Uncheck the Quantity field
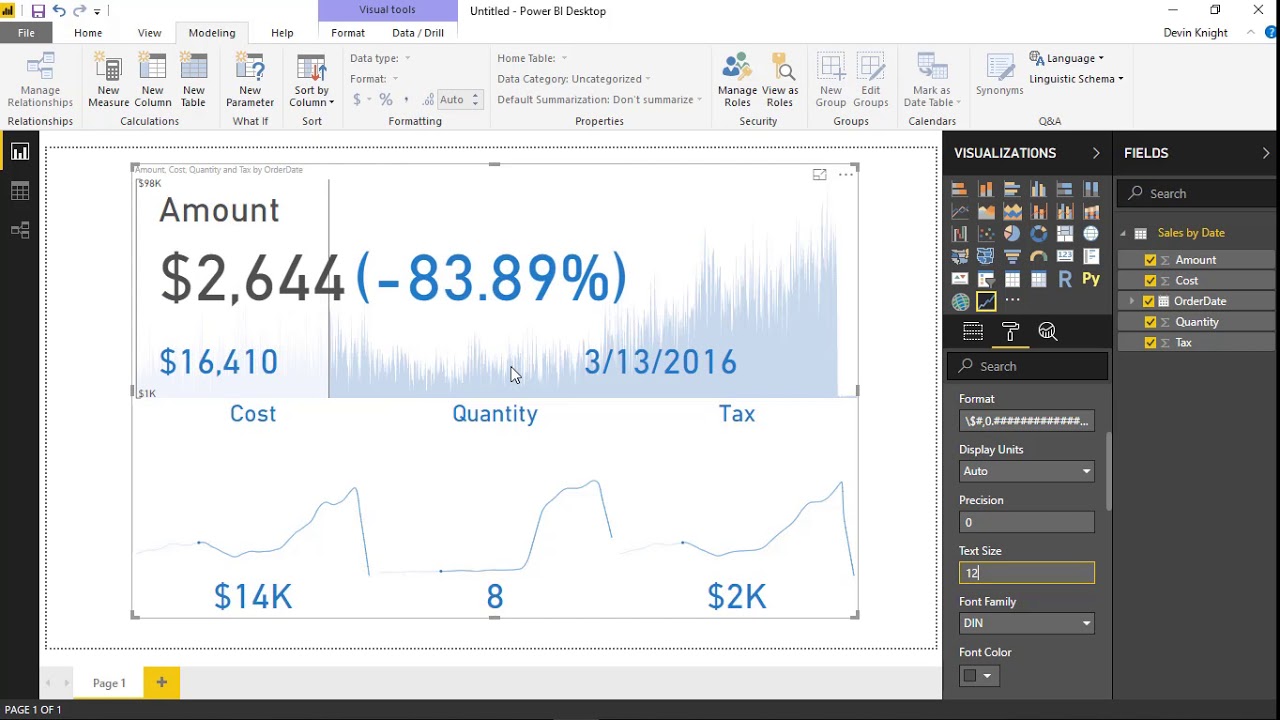1280x720 pixels. [x=1150, y=322]
